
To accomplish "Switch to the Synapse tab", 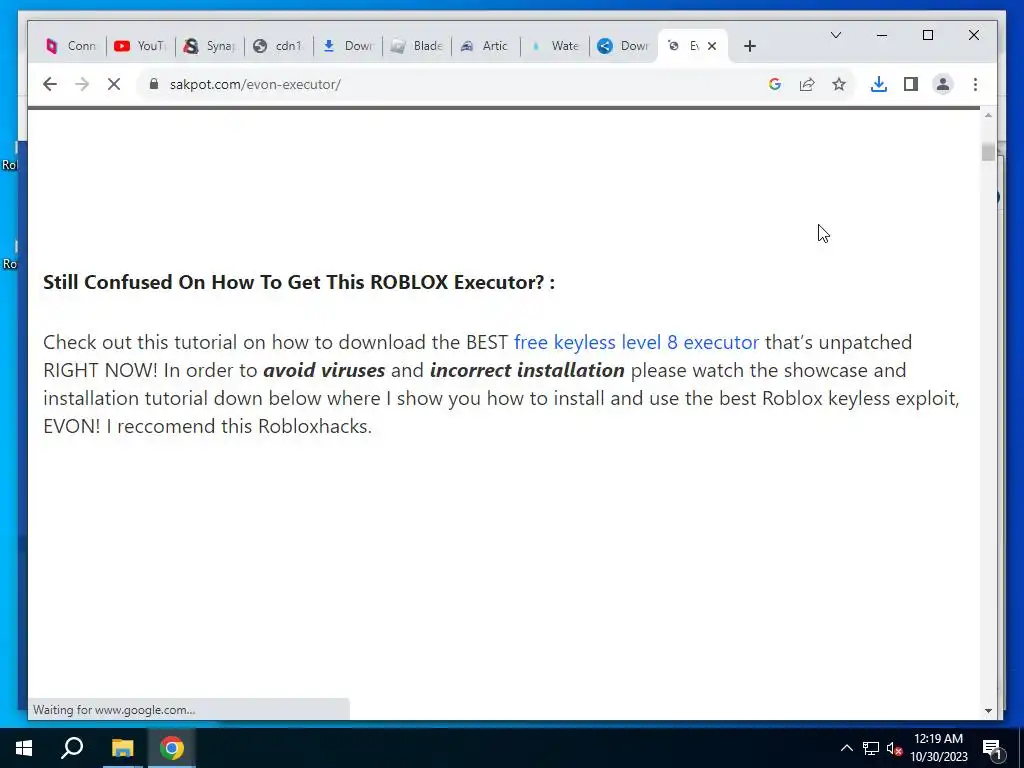I will [x=210, y=46].
